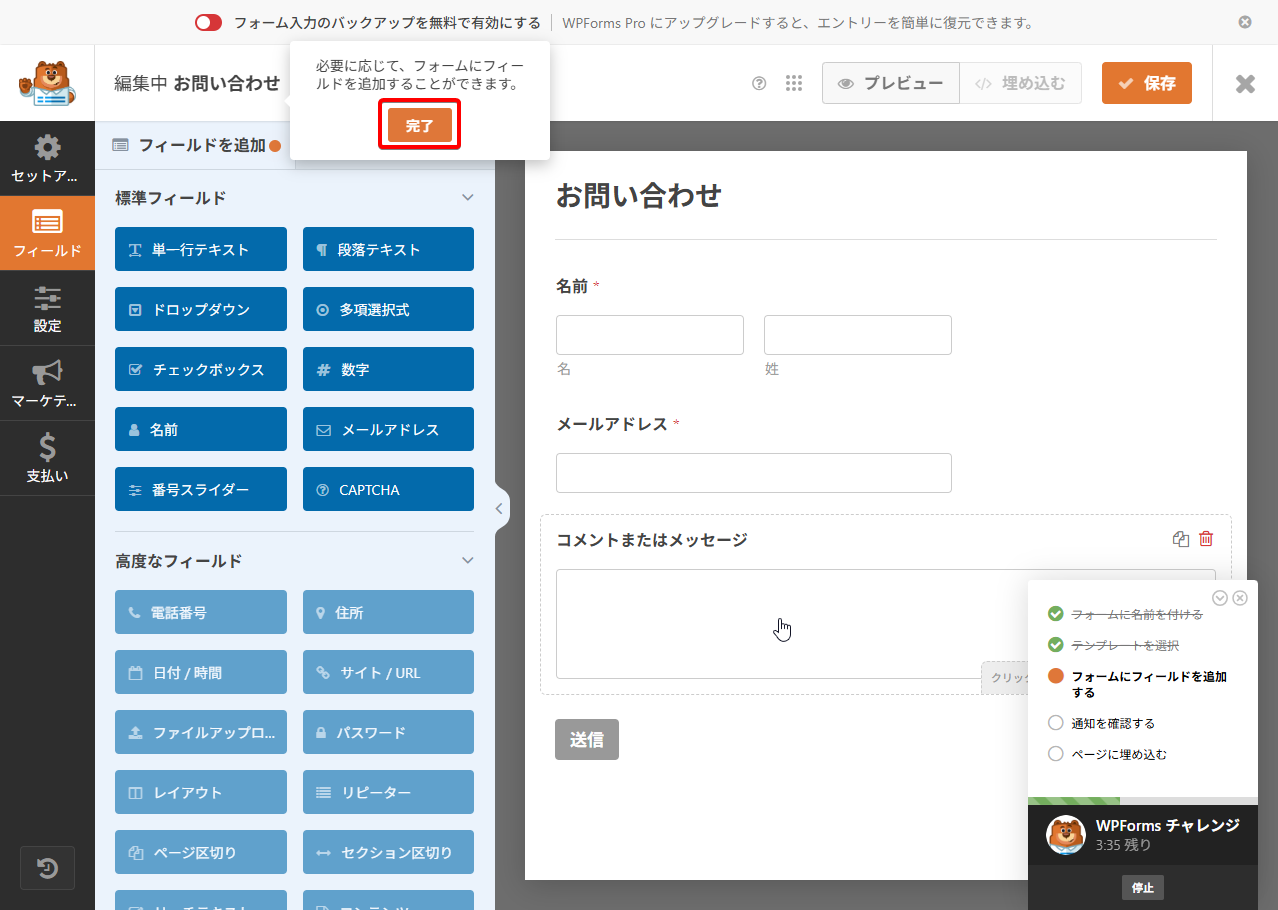This screenshot has height=910, width=1278.
Task: Click the WPForms bear logo
Action: pos(47,83)
